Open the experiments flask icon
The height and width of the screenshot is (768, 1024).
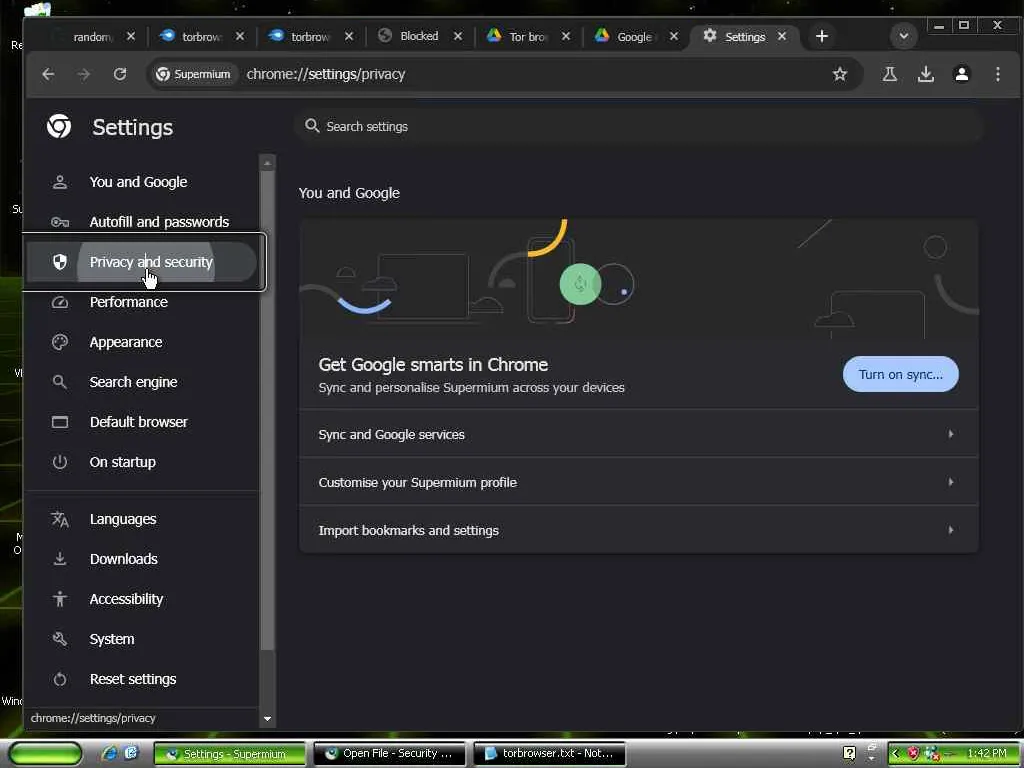(x=889, y=74)
